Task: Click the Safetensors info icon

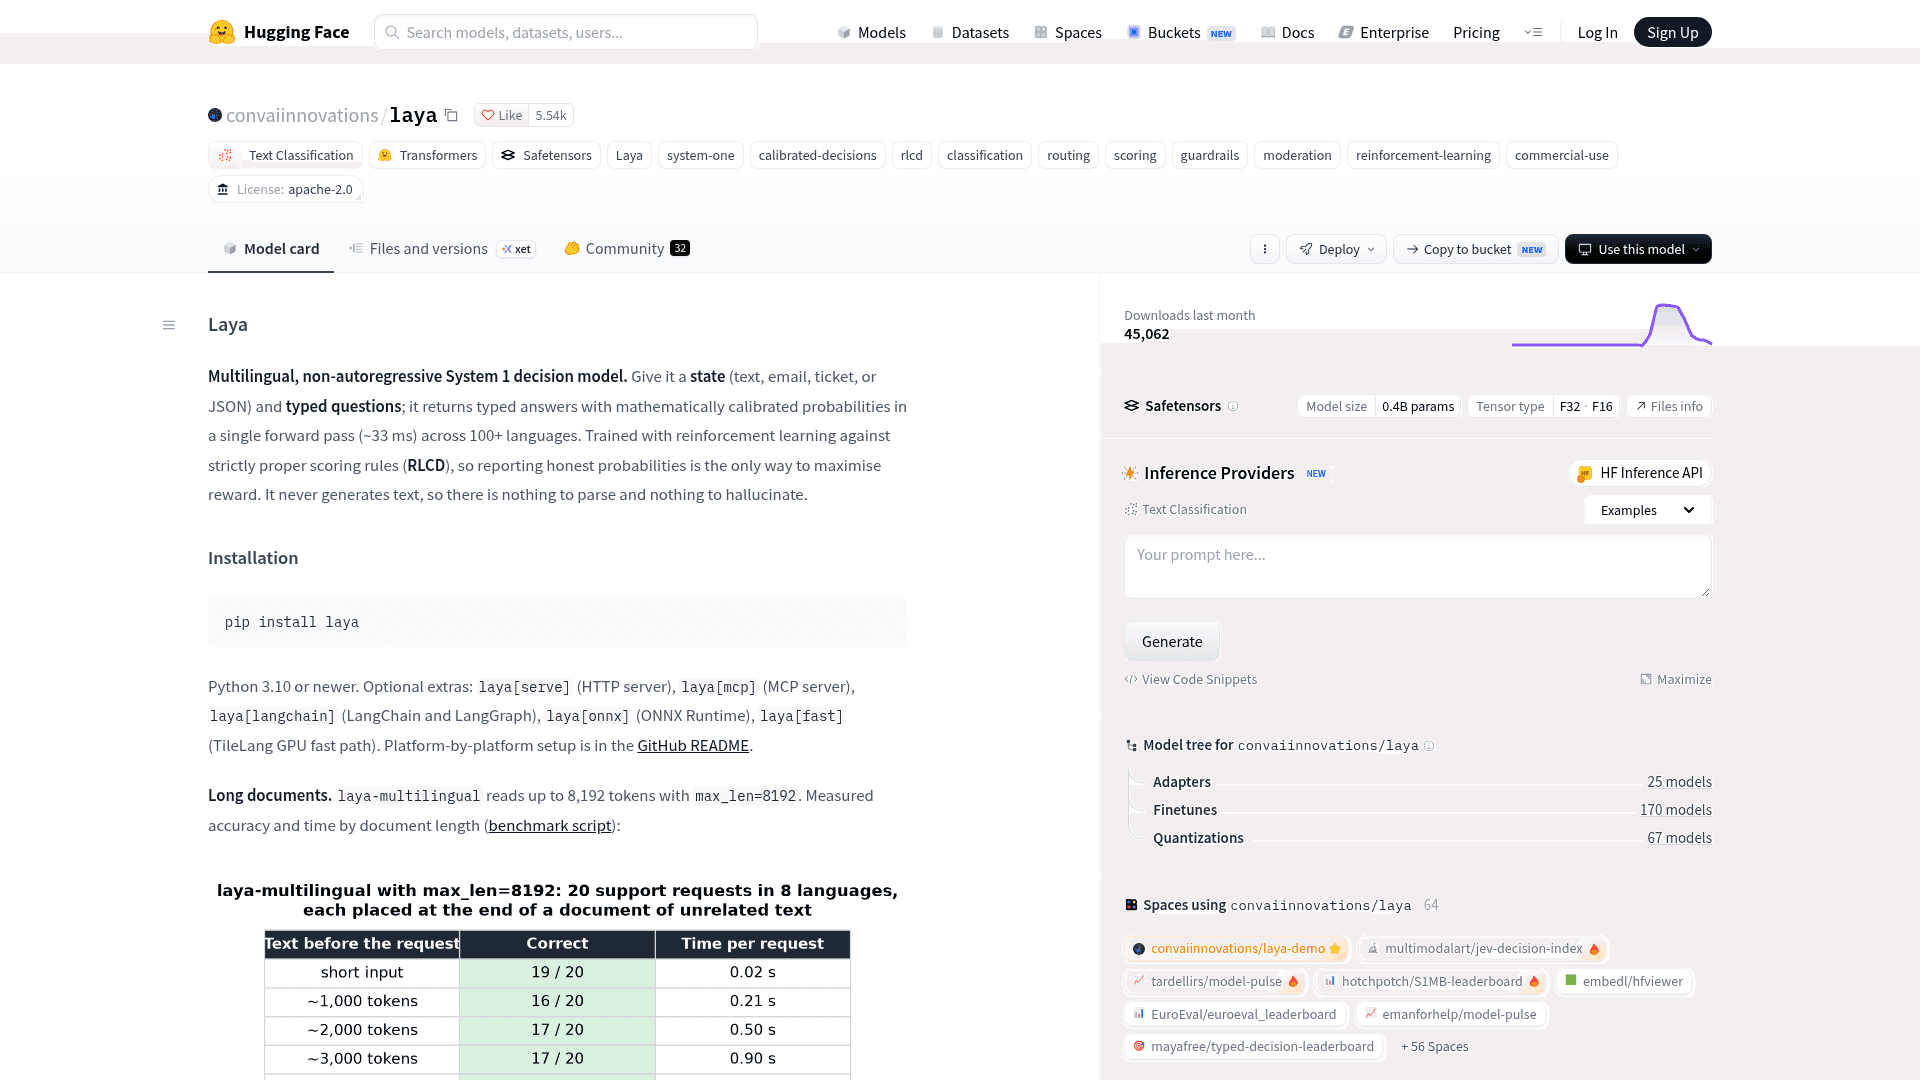Action: pyautogui.click(x=1233, y=406)
